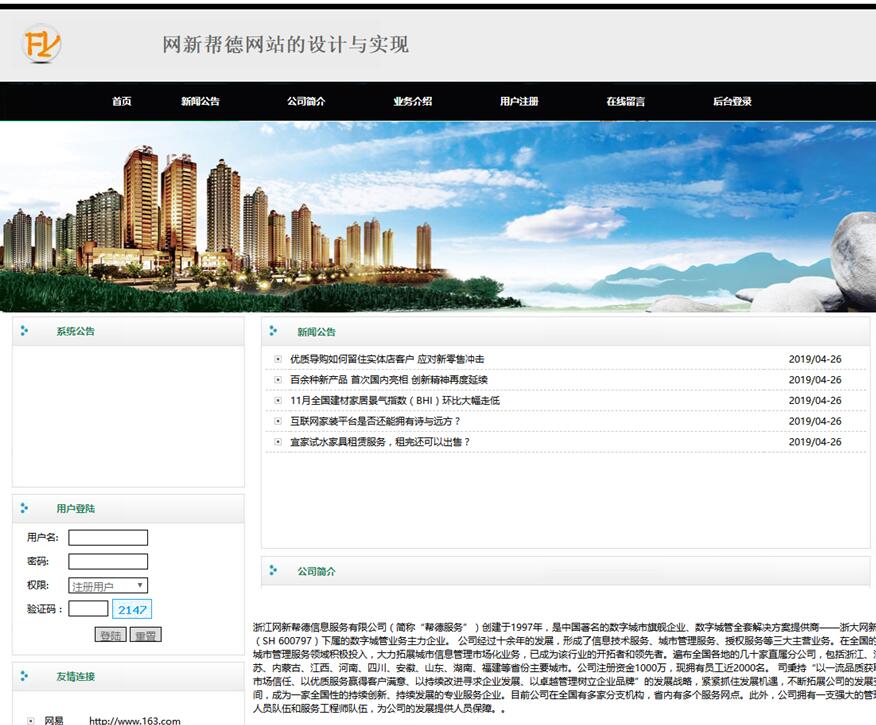
Task: Open 首页 in the navigation bar
Action: click(x=121, y=101)
